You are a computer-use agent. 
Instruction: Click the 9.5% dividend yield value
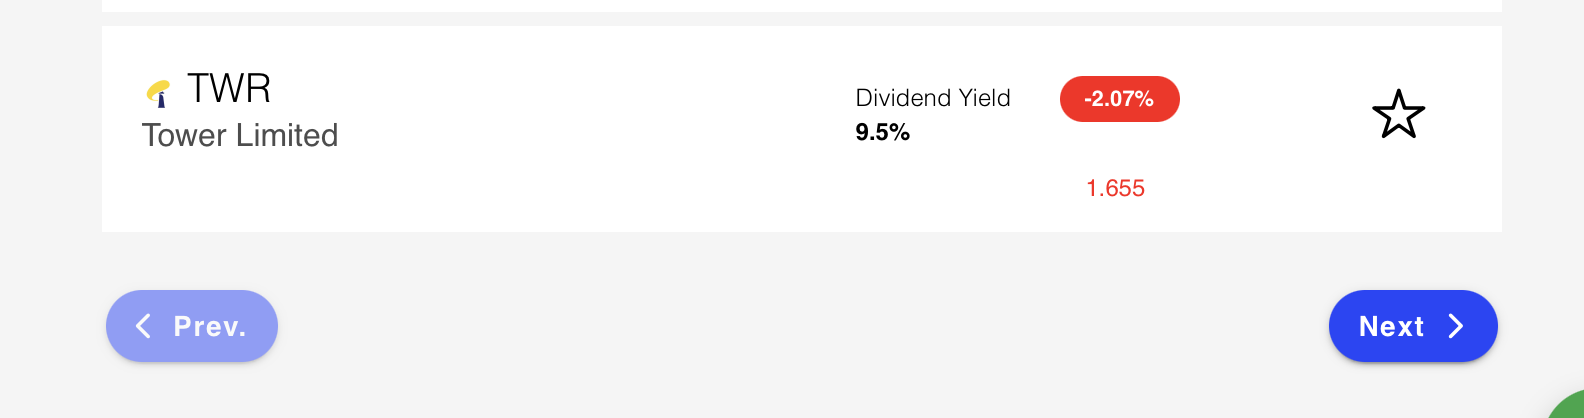(882, 132)
